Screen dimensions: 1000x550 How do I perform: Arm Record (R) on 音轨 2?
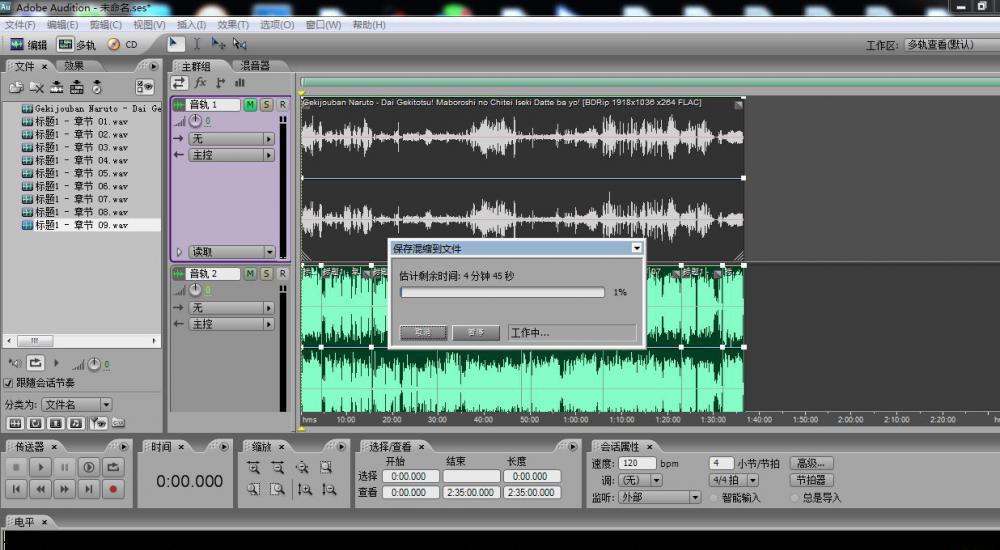(282, 274)
